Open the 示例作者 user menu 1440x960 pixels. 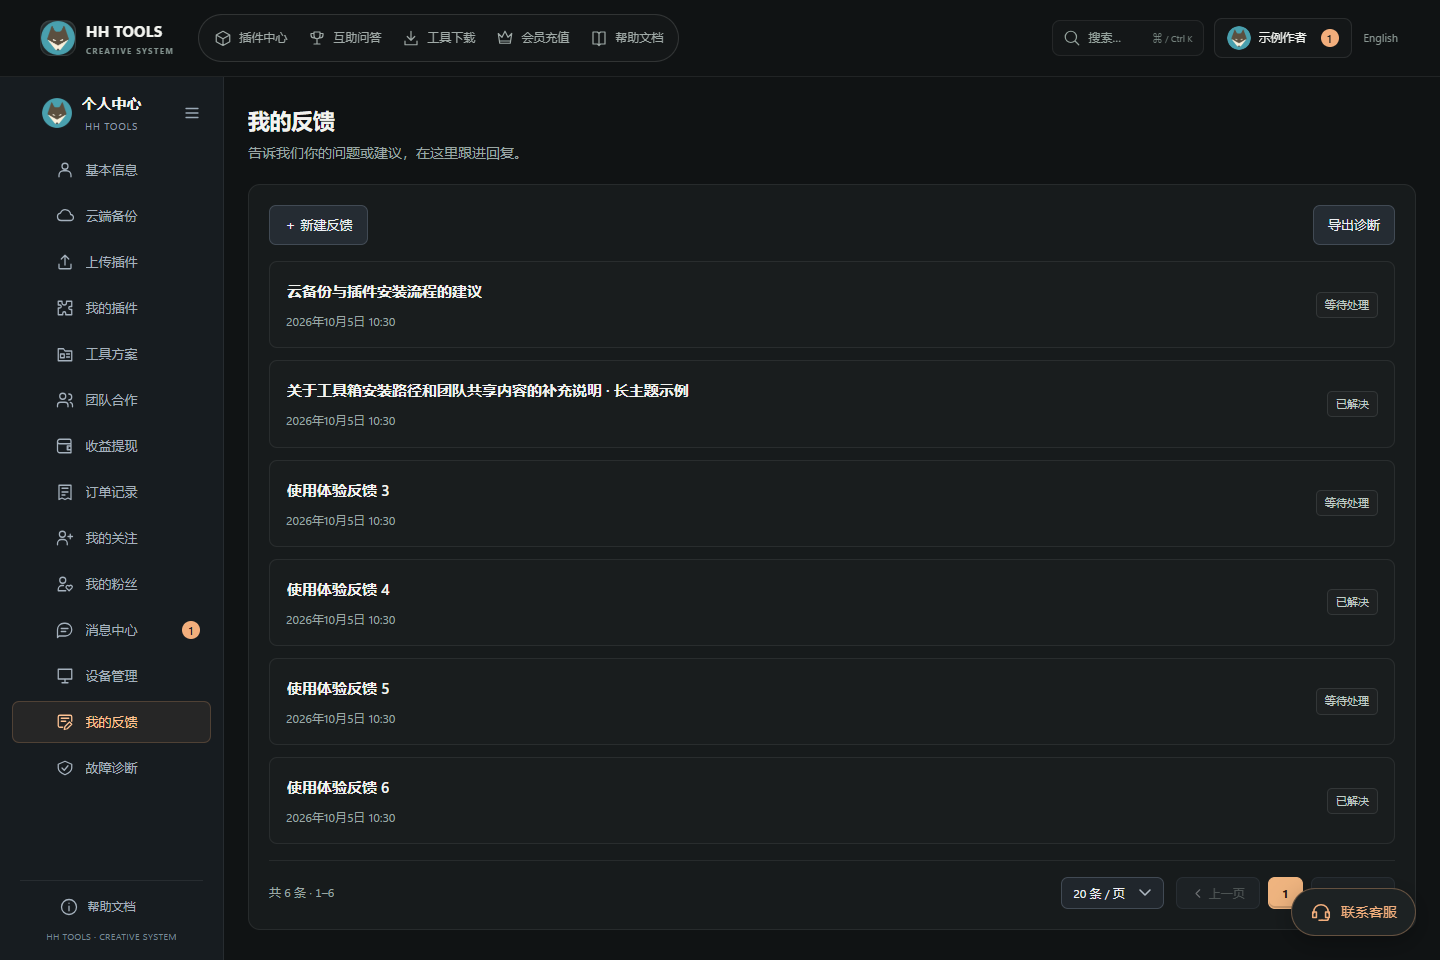[1282, 38]
